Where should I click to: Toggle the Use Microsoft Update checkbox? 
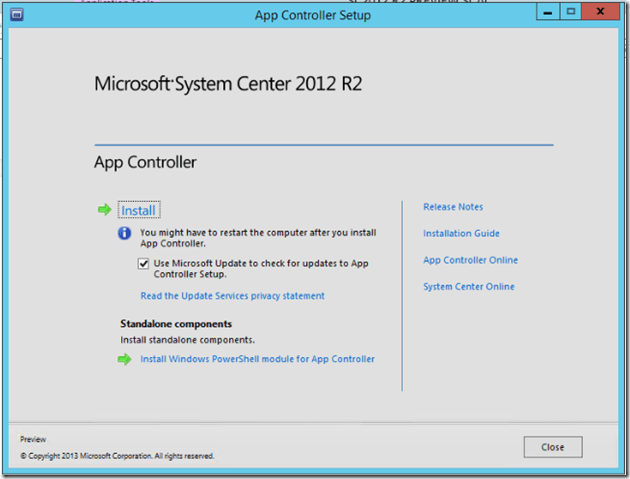point(145,264)
